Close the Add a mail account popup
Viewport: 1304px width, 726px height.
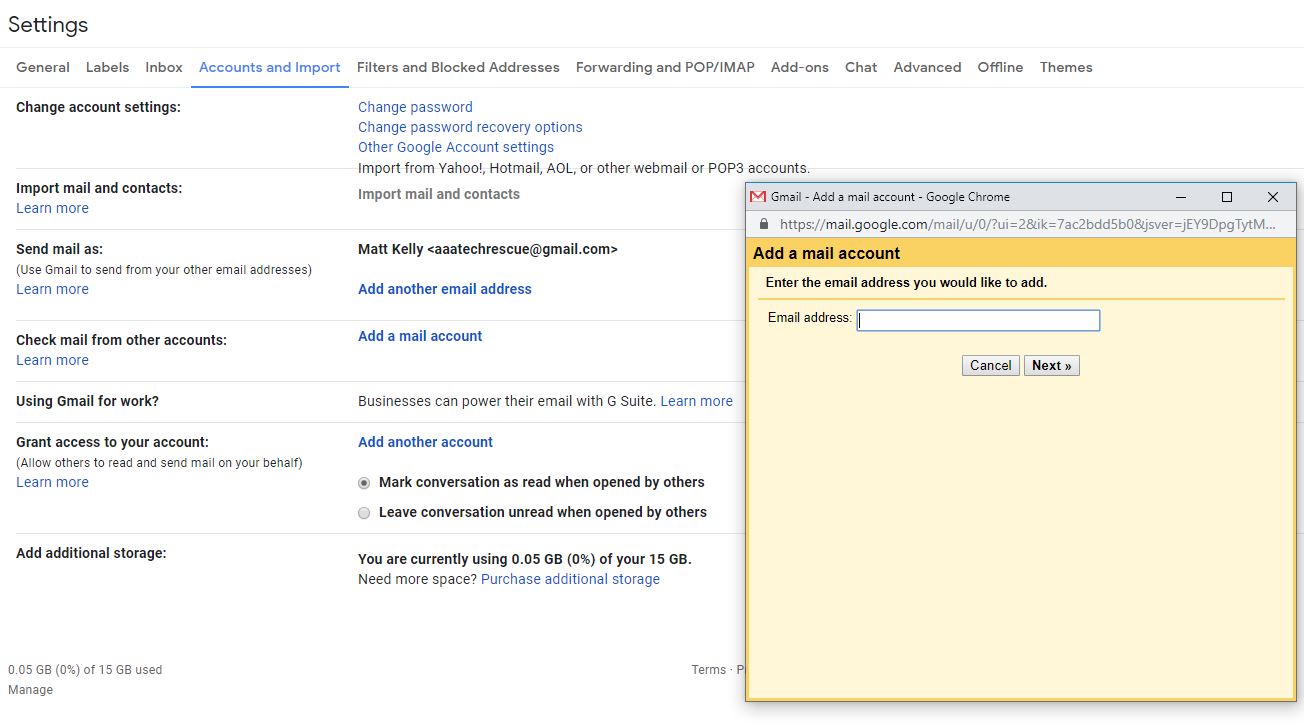pyautogui.click(x=1273, y=197)
